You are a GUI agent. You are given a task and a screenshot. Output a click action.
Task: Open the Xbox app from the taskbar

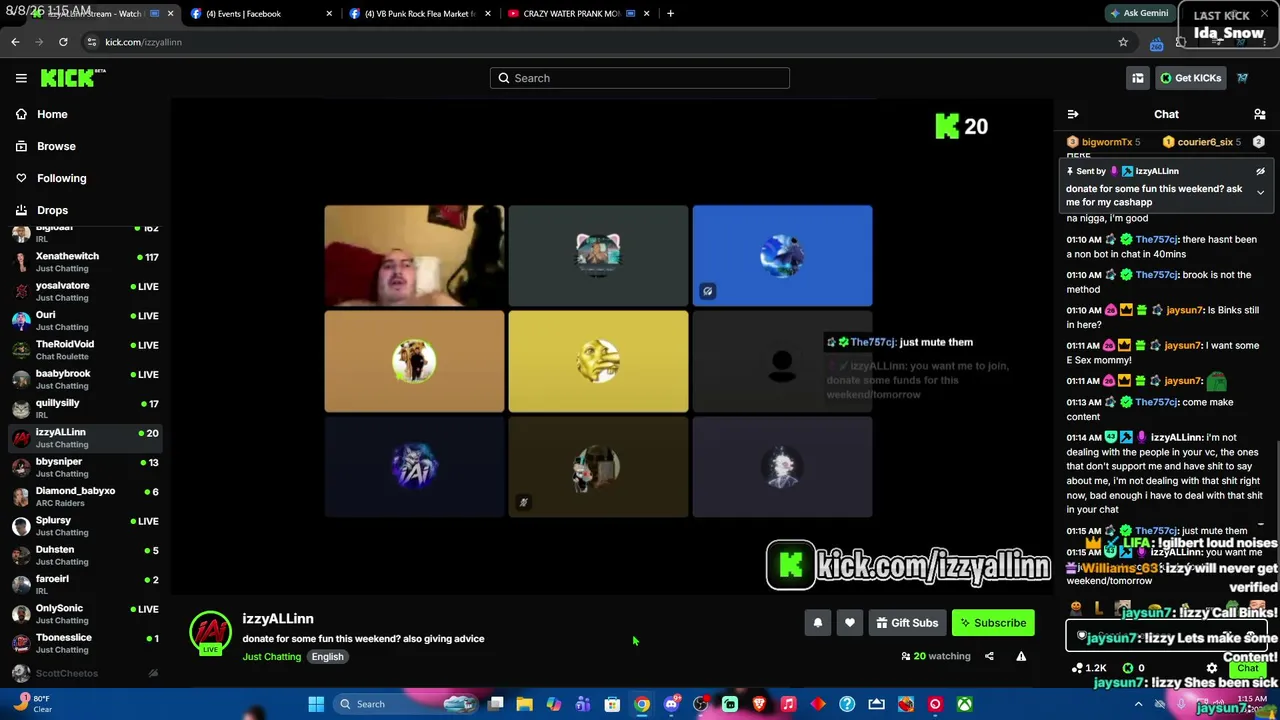click(x=964, y=704)
